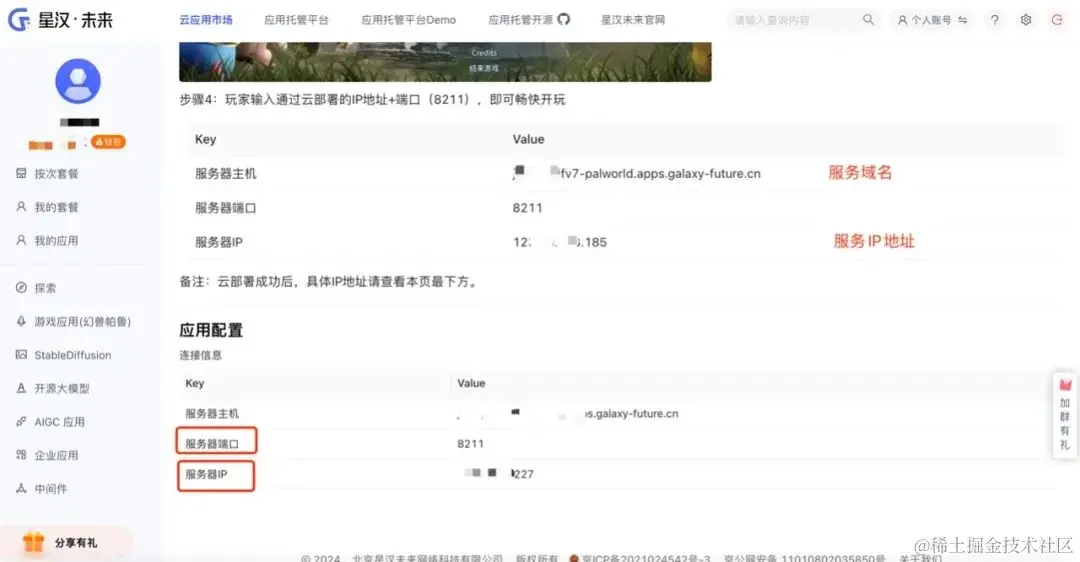Select the 8211 port under 应用配置
The image size is (1080, 562).
point(470,444)
